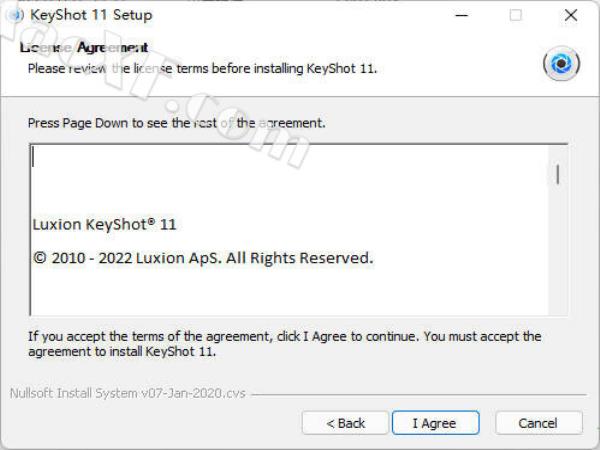The image size is (600, 450).
Task: Click the License Agreement header title
Action: (x=84, y=47)
